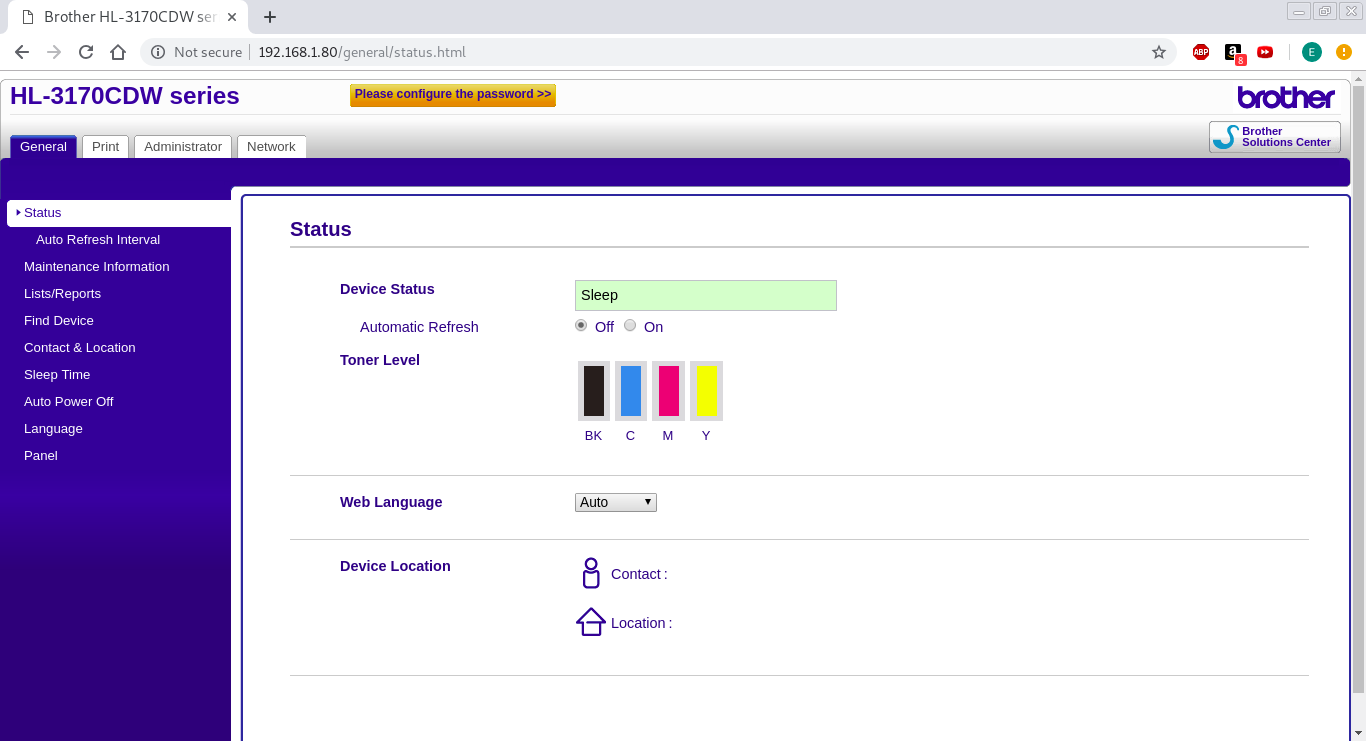This screenshot has height=741, width=1366.
Task: Click the red YouTube extension icon
Action: click(x=1265, y=52)
